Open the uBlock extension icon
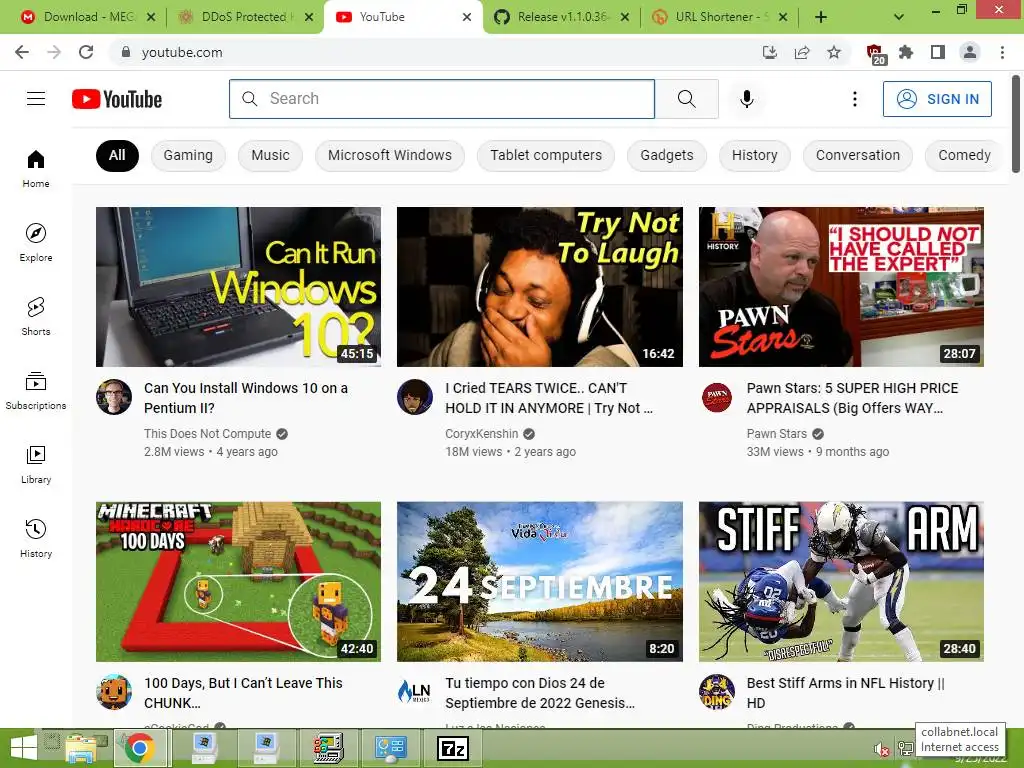 coord(875,54)
